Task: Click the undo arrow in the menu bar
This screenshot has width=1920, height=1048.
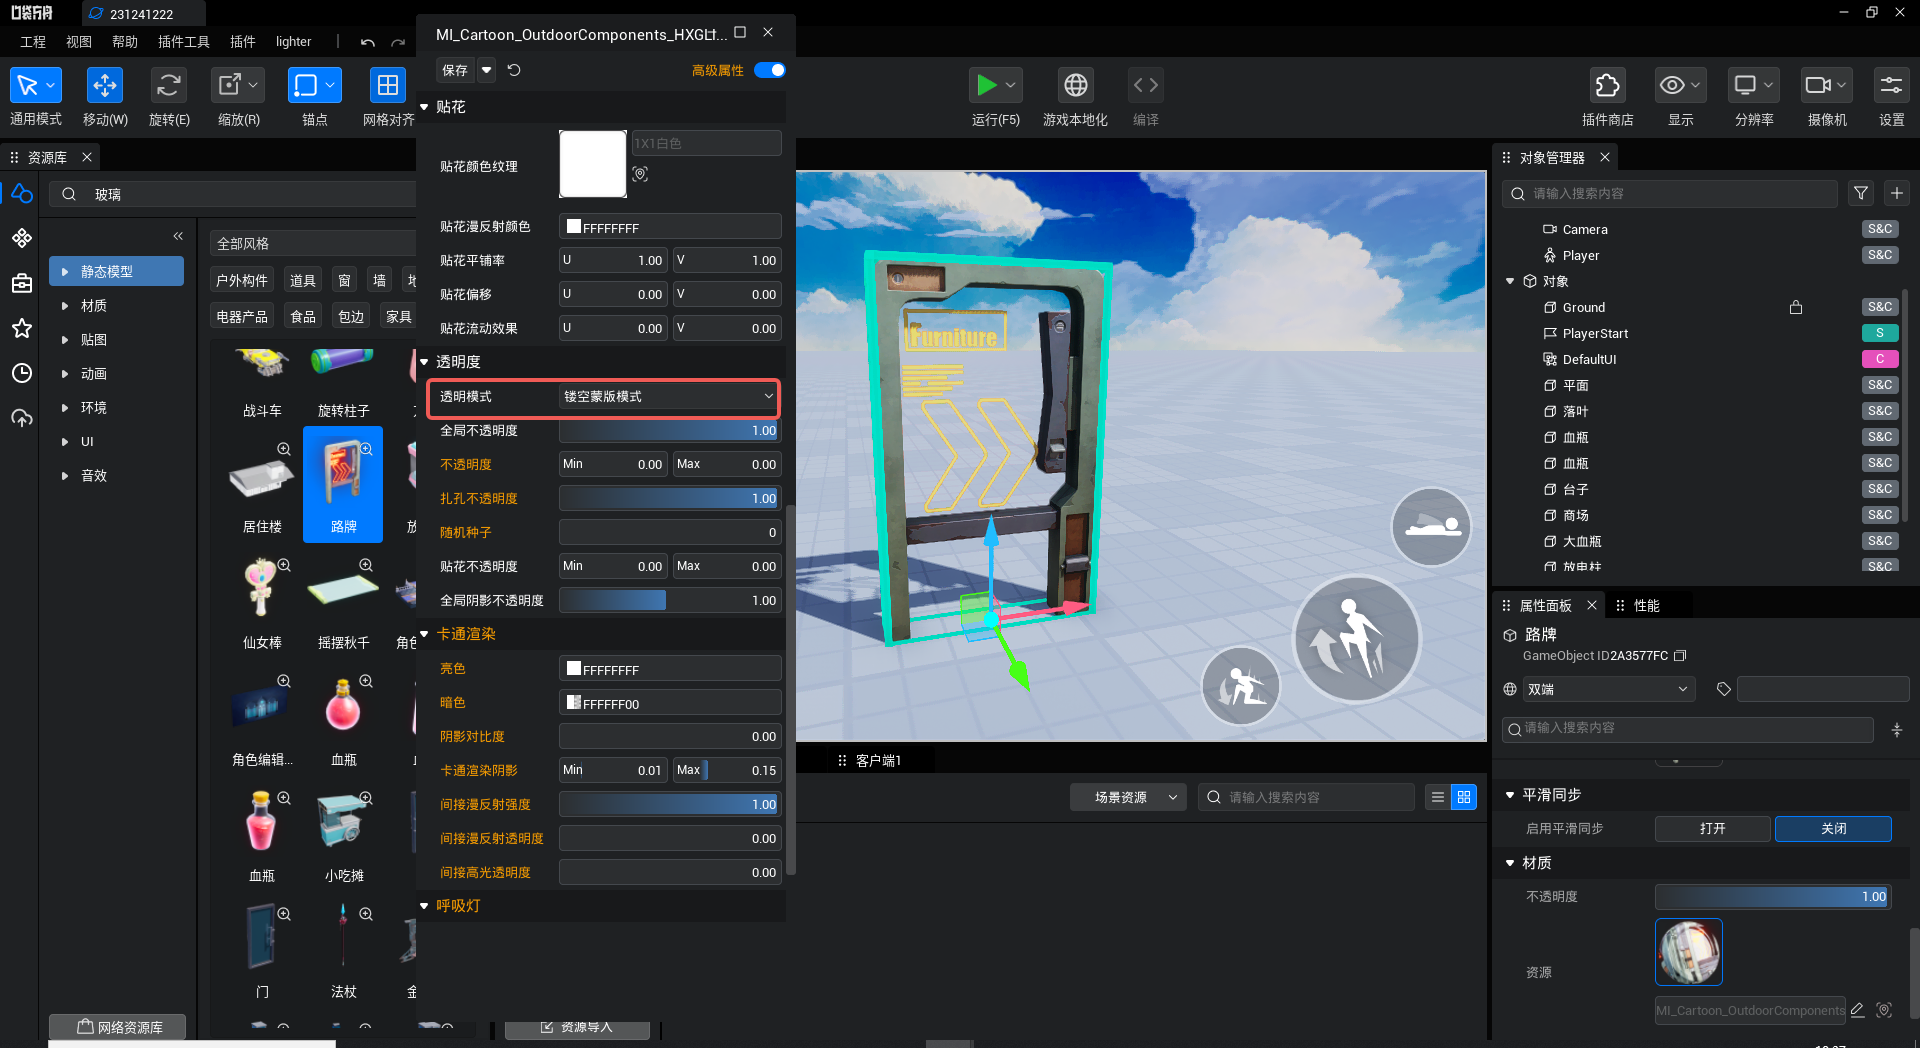Action: pos(368,42)
